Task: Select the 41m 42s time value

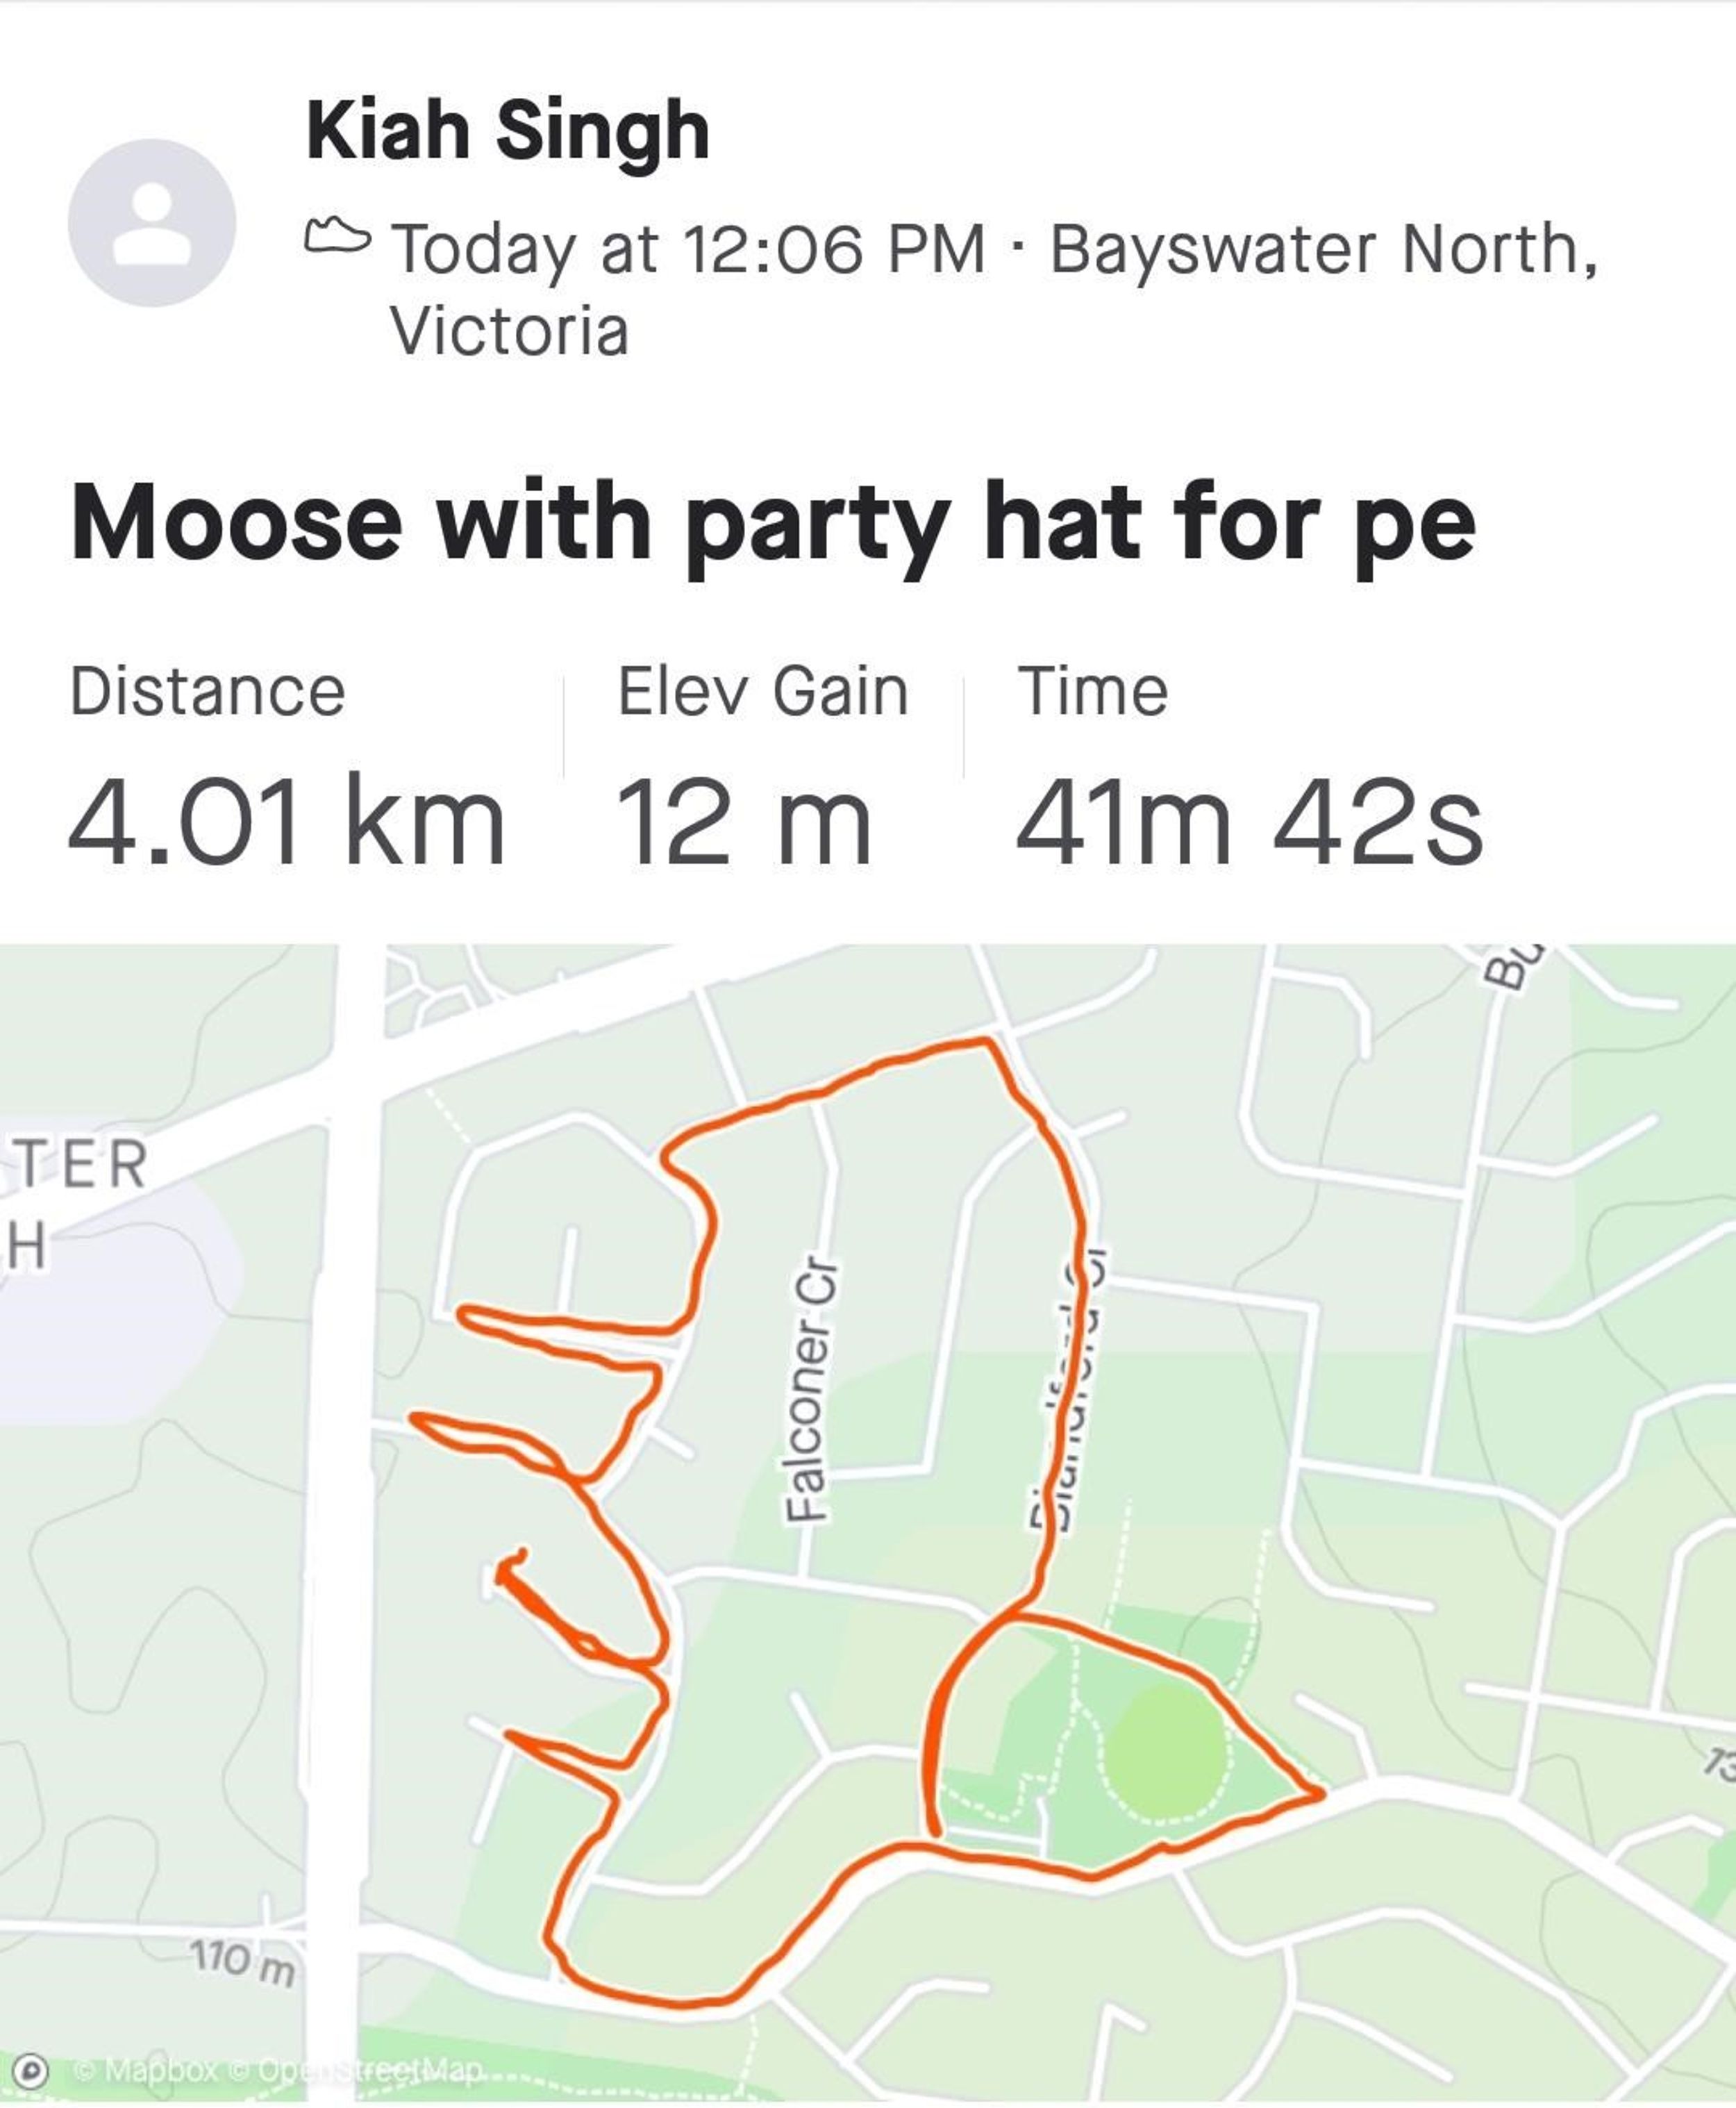Action: pyautogui.click(x=1248, y=822)
